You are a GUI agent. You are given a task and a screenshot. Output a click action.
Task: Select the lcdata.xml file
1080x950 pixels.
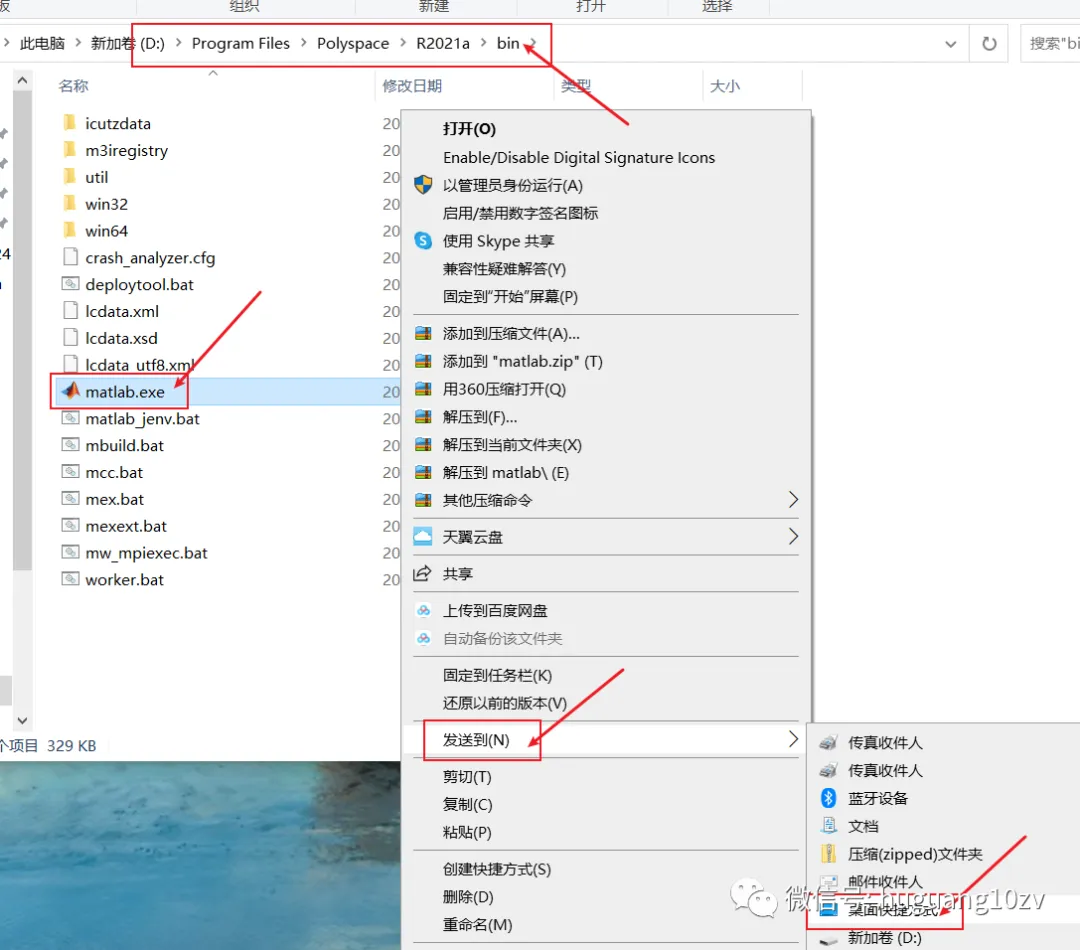point(122,311)
